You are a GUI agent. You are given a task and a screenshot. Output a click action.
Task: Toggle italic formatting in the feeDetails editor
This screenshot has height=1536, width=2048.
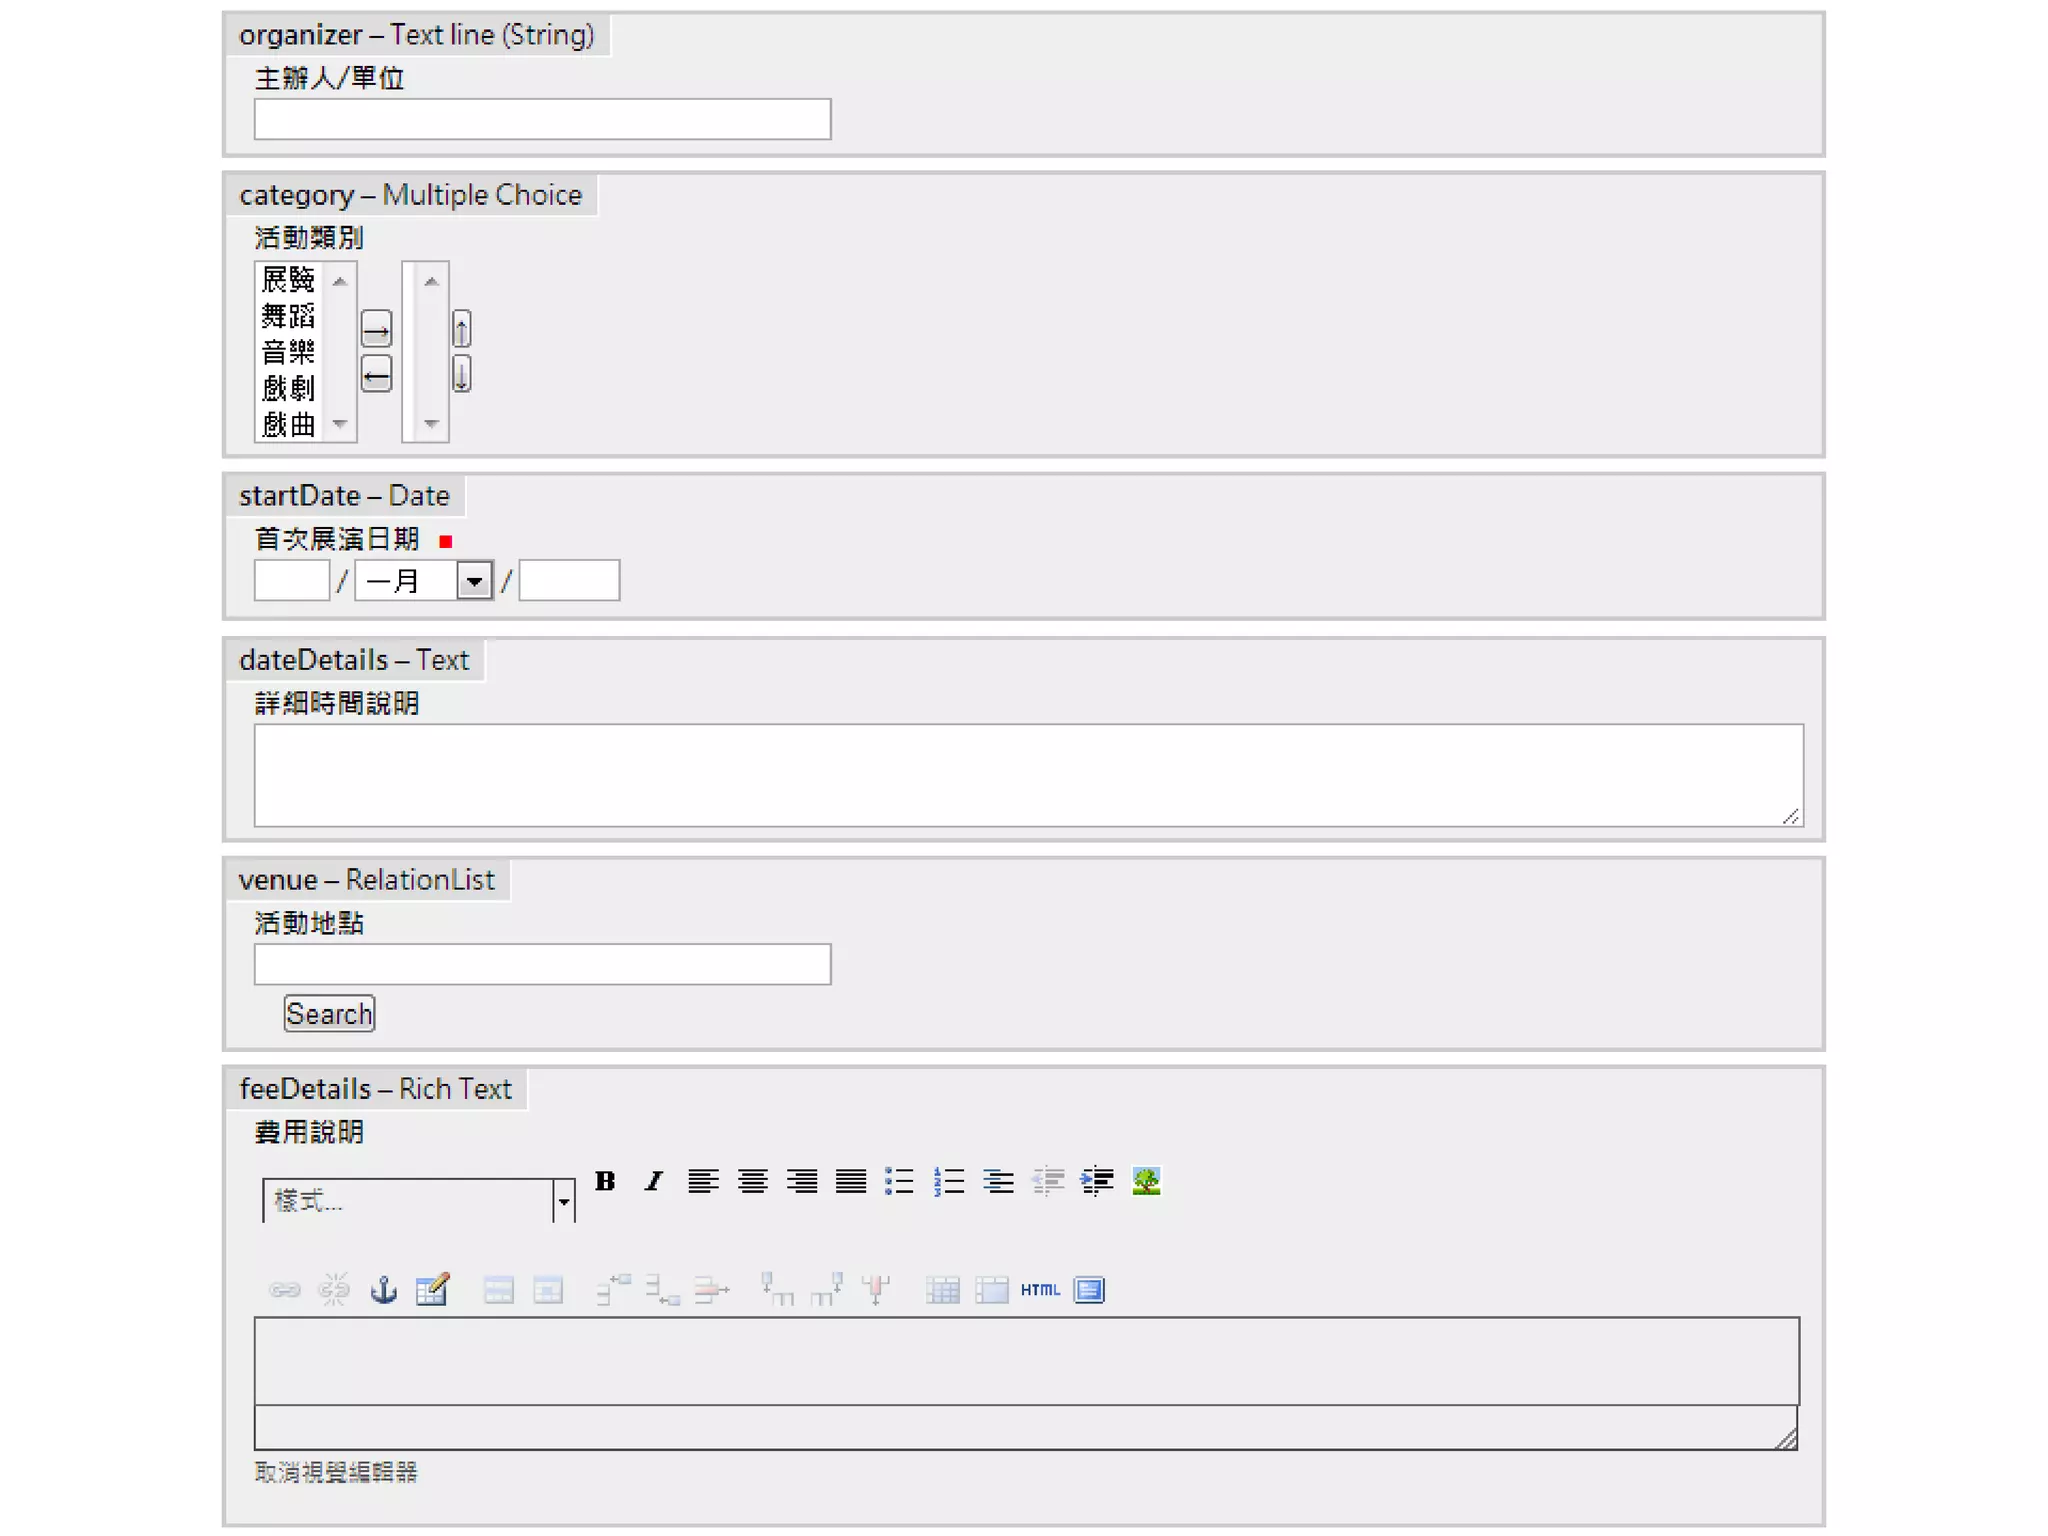[x=654, y=1181]
